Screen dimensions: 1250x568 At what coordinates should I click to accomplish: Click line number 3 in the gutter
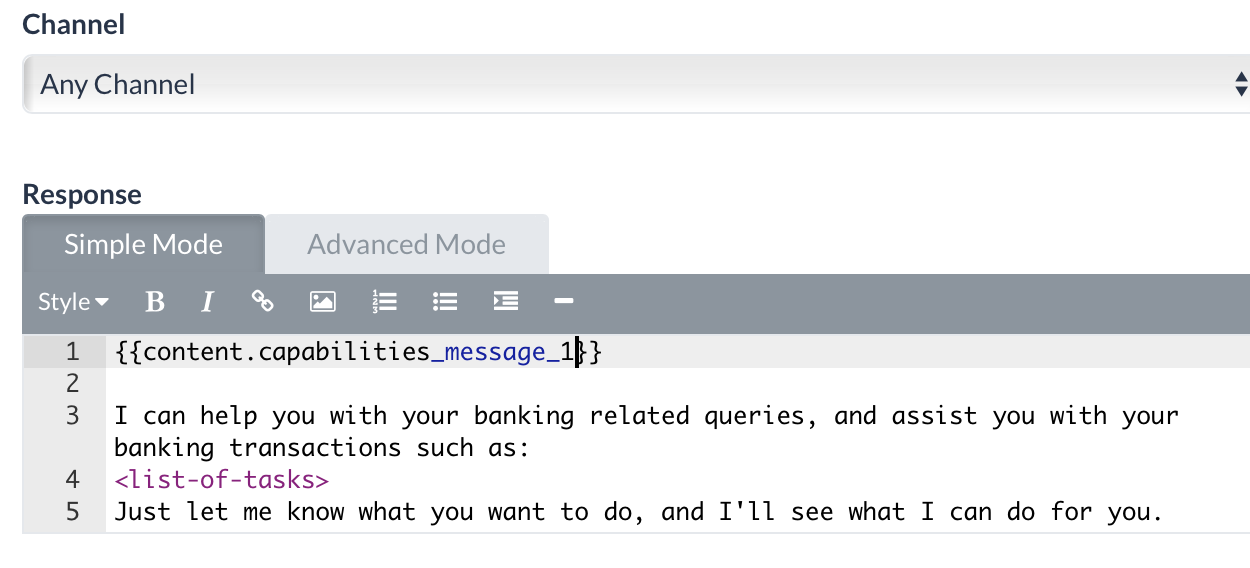[71, 416]
